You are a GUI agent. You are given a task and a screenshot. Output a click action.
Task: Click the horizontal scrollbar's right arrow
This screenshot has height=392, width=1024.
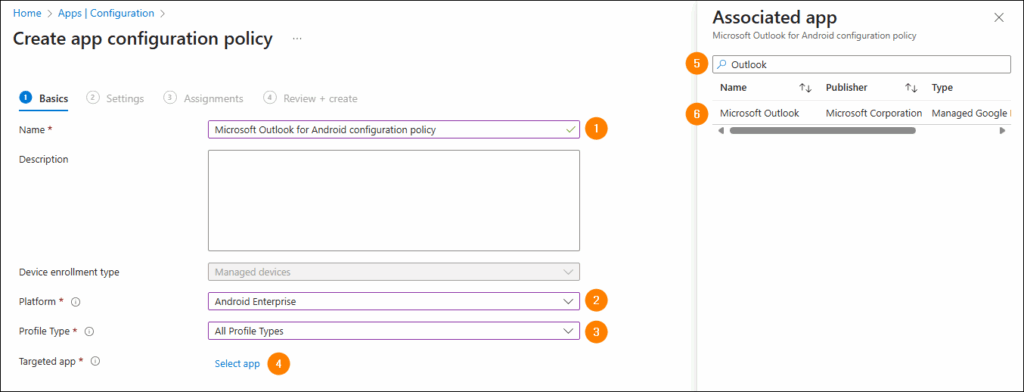point(1002,131)
